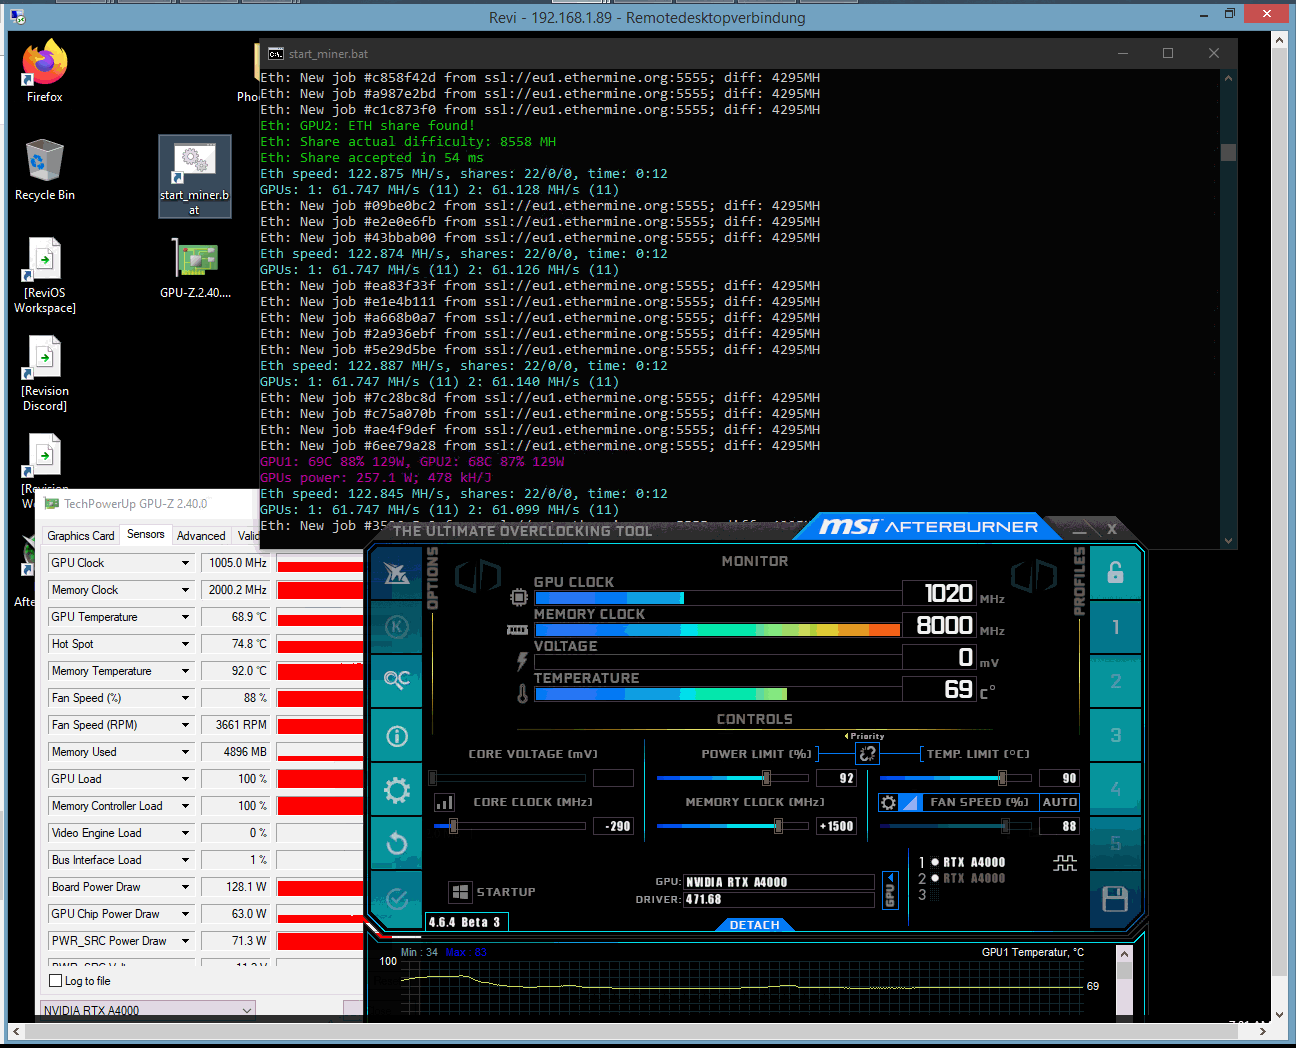
Task: Click the Memory Used sensor dropdown
Action: [185, 752]
